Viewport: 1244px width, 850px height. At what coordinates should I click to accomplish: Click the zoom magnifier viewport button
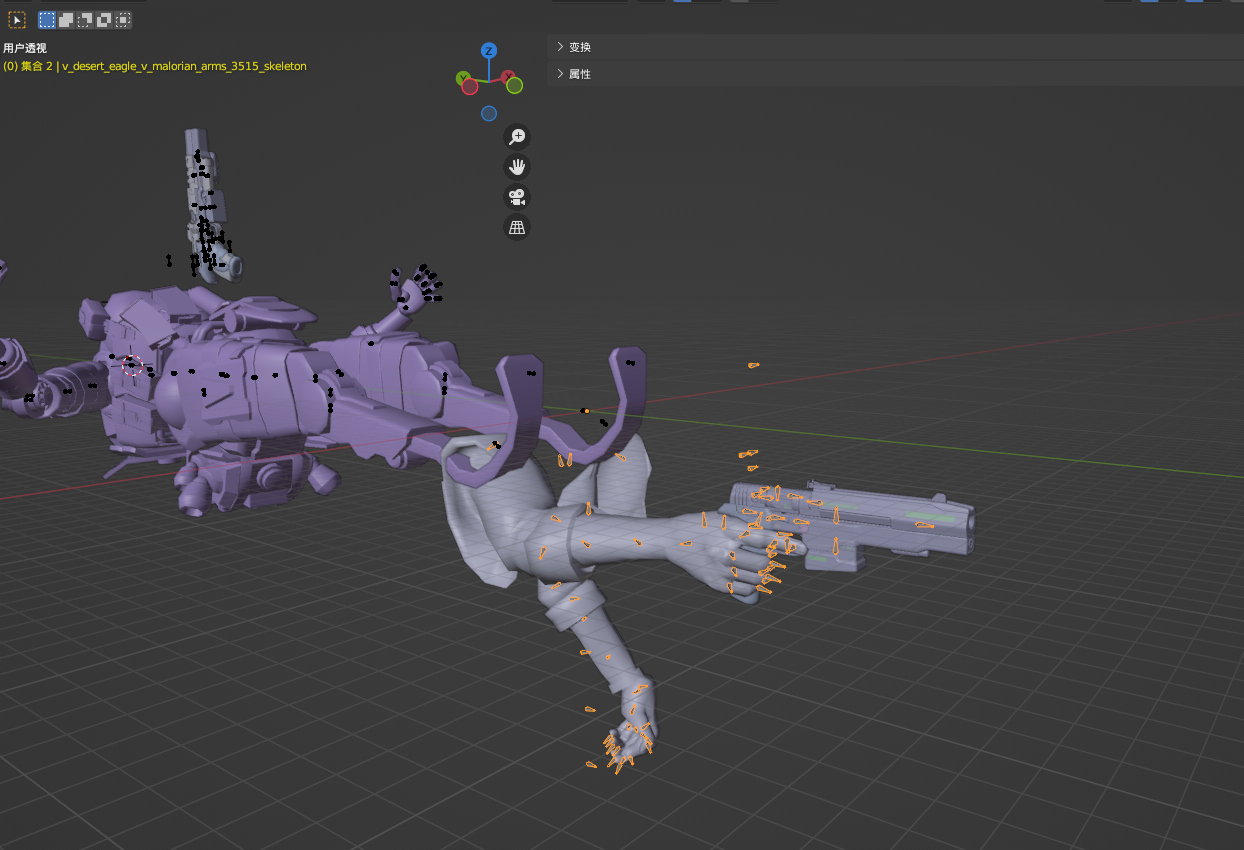coord(517,137)
